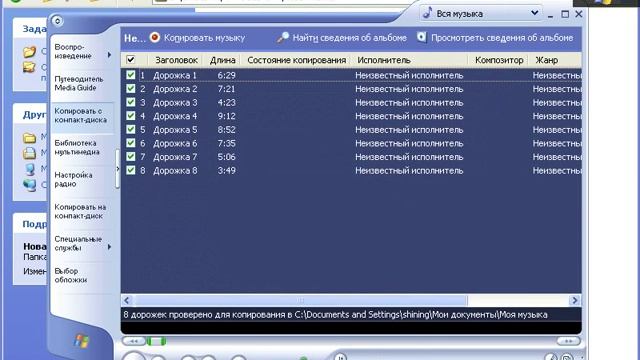Viewport: 640px width, 360px height.
Task: Click the truncated album title Не... label
Action: coord(135,38)
